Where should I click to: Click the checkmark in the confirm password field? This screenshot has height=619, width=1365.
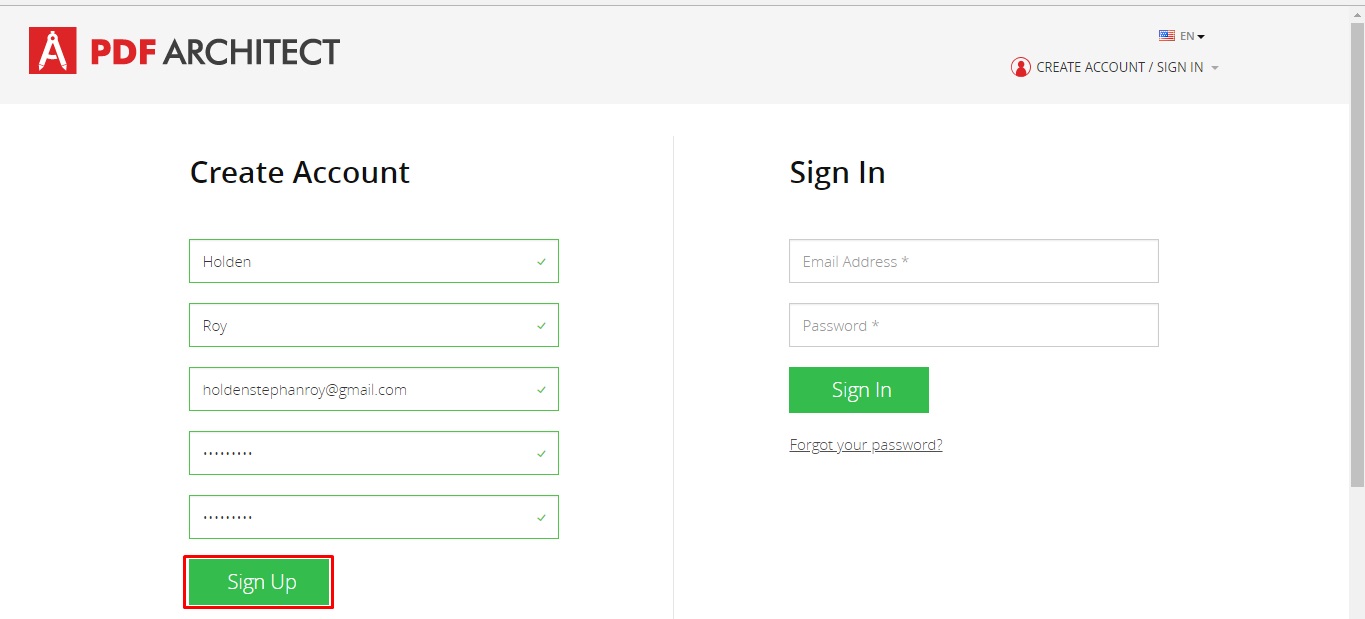click(541, 518)
